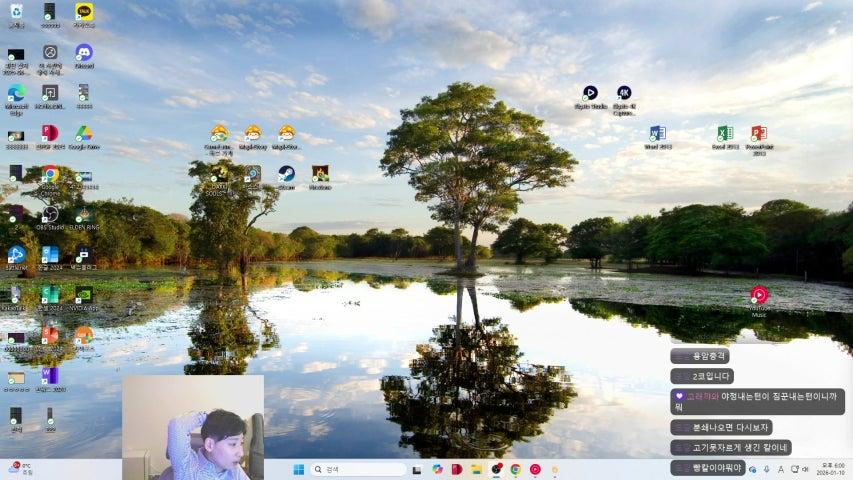This screenshot has width=853, height=480.
Task: Launch Google Chrome from the desktop
Action: (x=50, y=181)
